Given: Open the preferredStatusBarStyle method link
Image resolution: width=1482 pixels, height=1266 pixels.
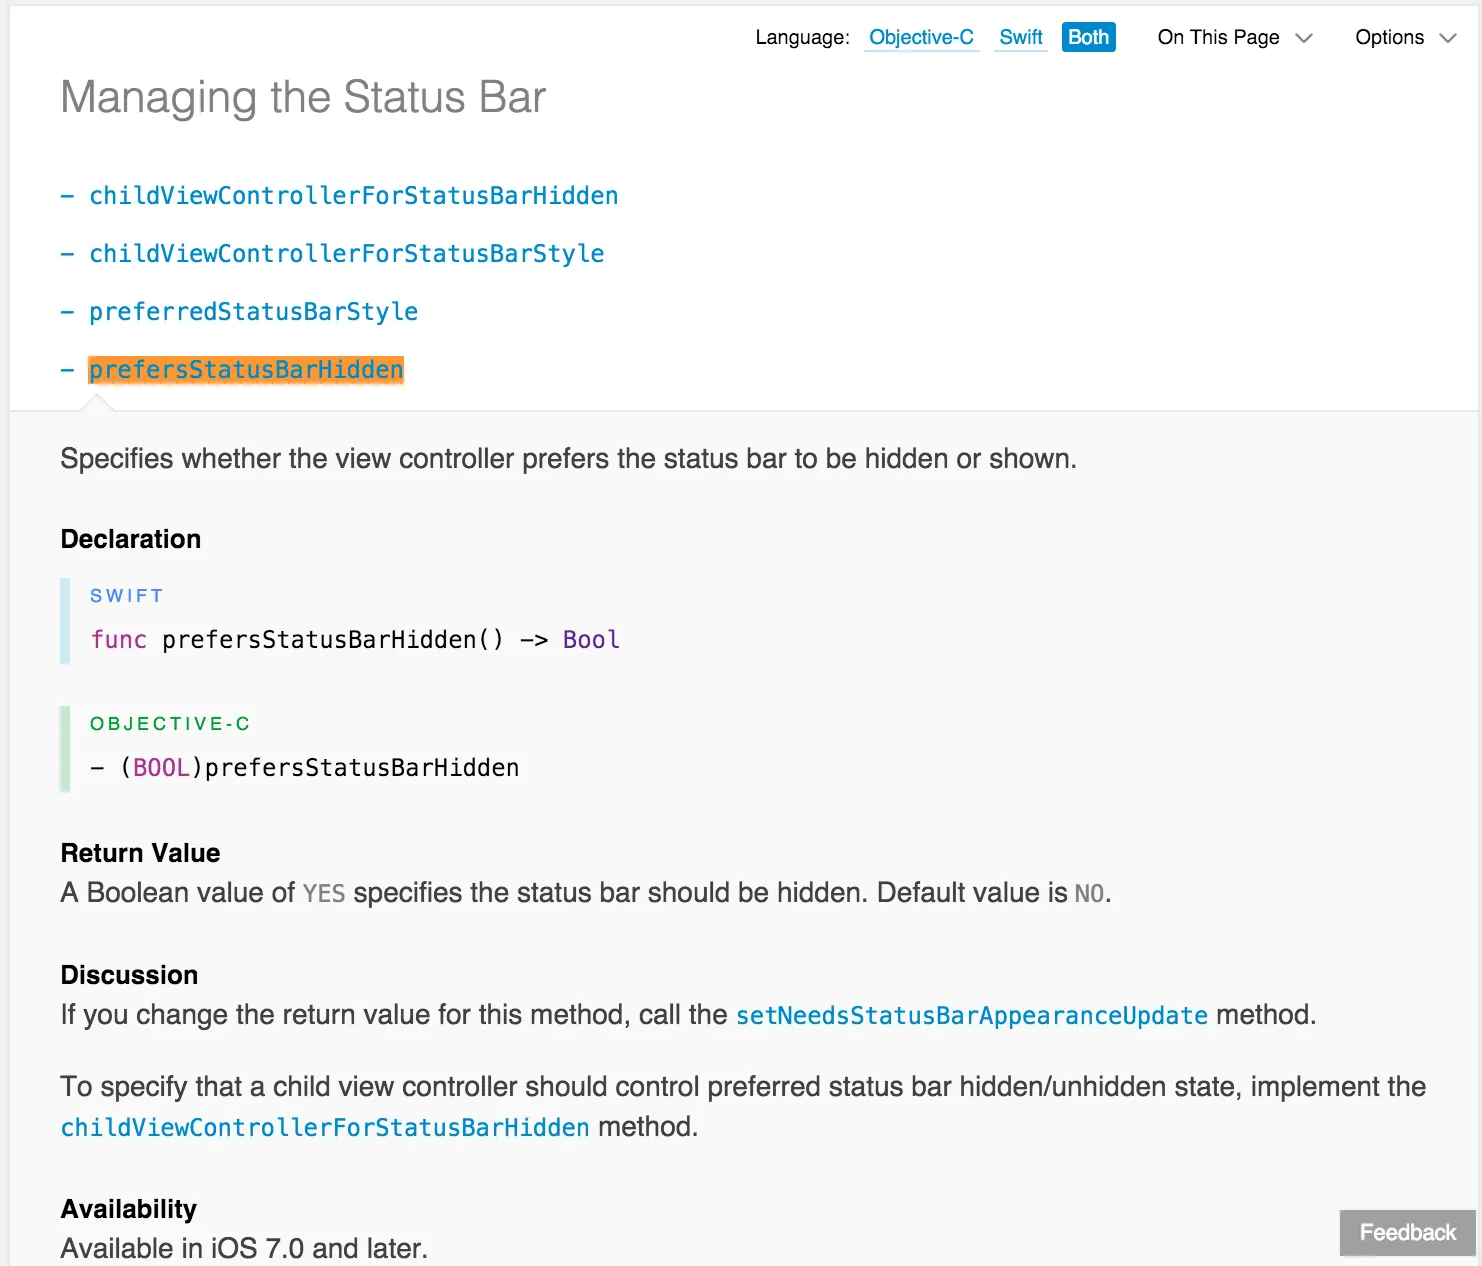Looking at the screenshot, I should [x=253, y=312].
